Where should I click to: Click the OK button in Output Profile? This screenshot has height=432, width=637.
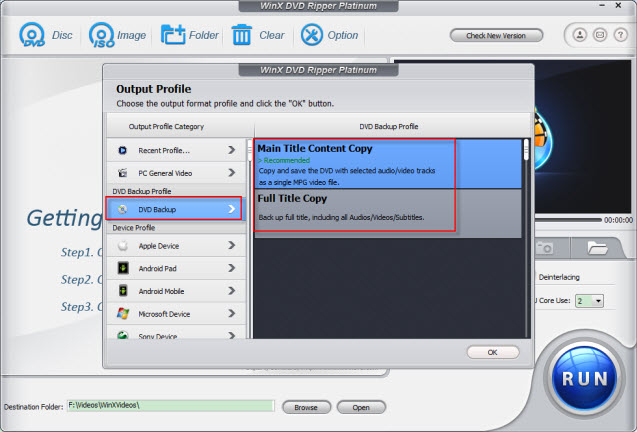[x=493, y=352]
